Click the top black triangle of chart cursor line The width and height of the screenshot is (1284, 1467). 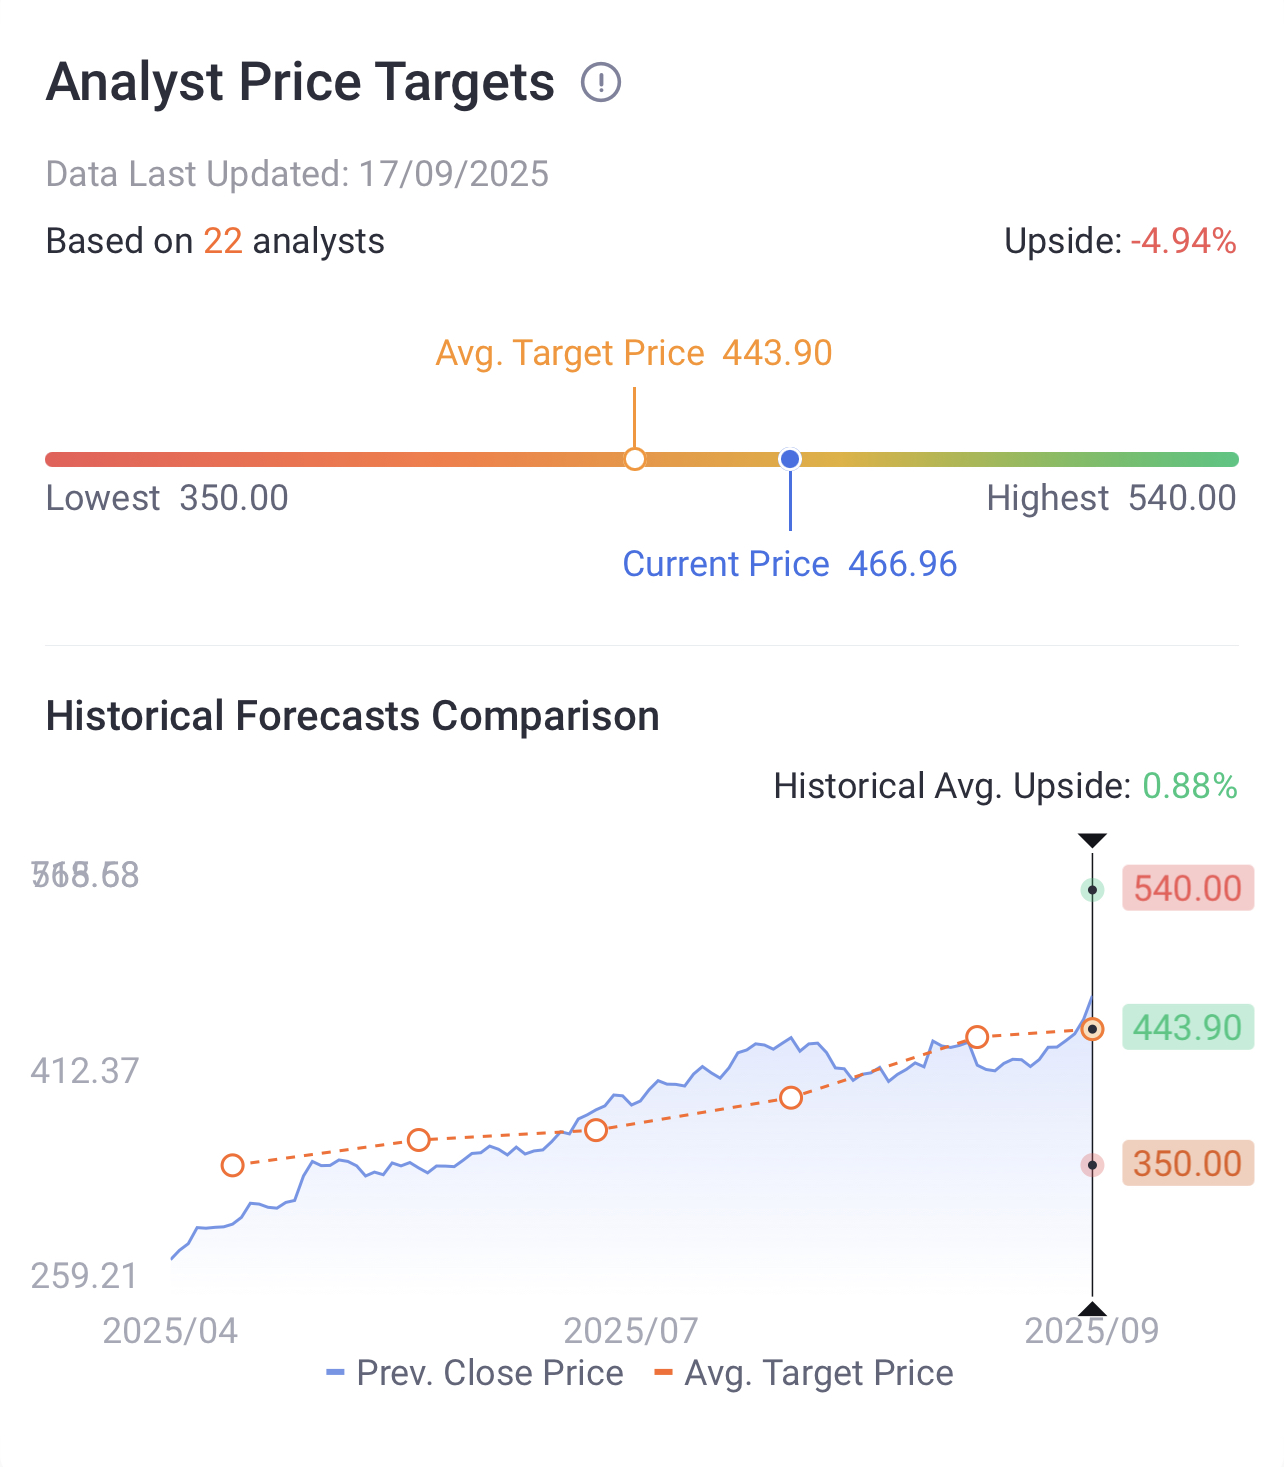pyautogui.click(x=1092, y=840)
